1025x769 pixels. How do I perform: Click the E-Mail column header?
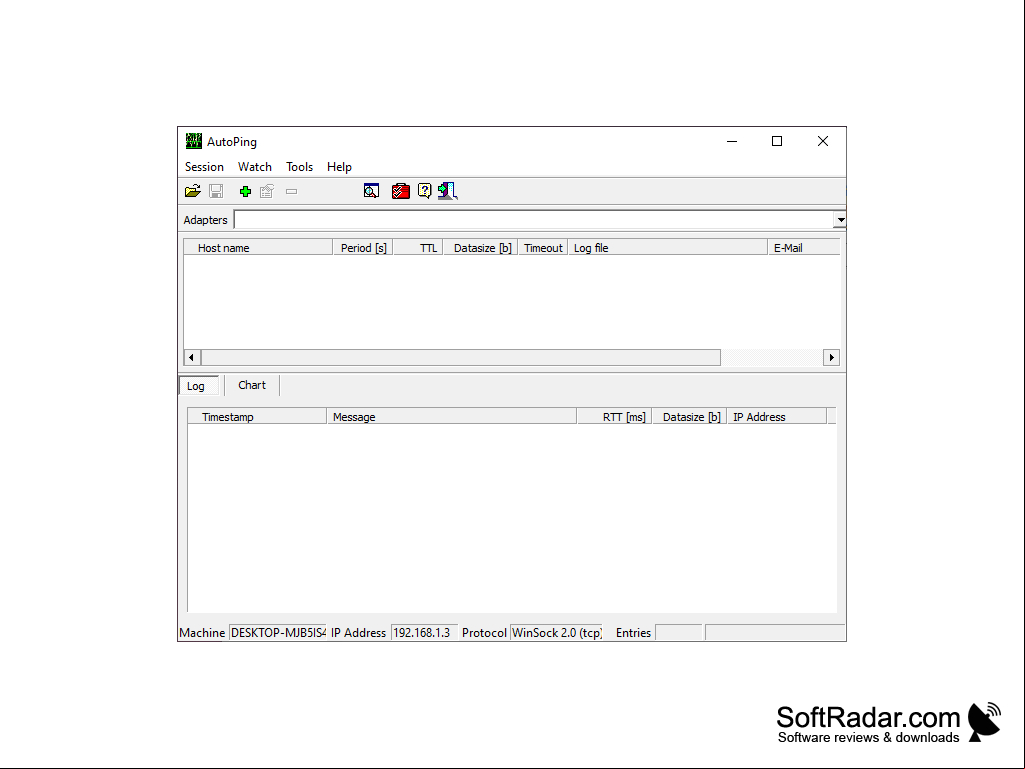pyautogui.click(x=804, y=248)
